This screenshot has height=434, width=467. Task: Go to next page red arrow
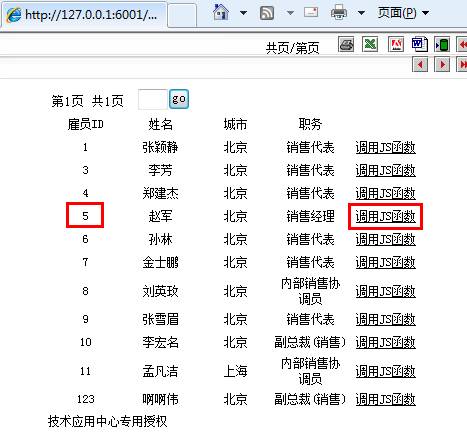pos(442,64)
